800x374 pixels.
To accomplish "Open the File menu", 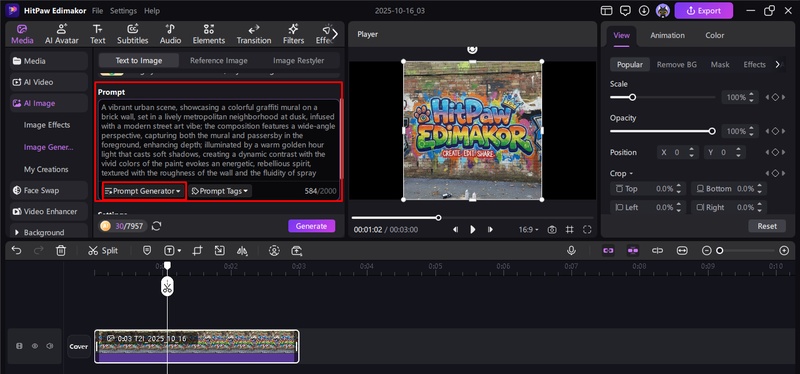I will (x=97, y=10).
